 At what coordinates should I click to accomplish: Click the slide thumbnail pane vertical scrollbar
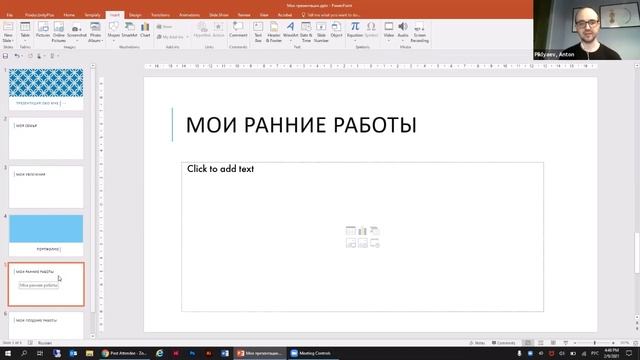tap(93, 200)
